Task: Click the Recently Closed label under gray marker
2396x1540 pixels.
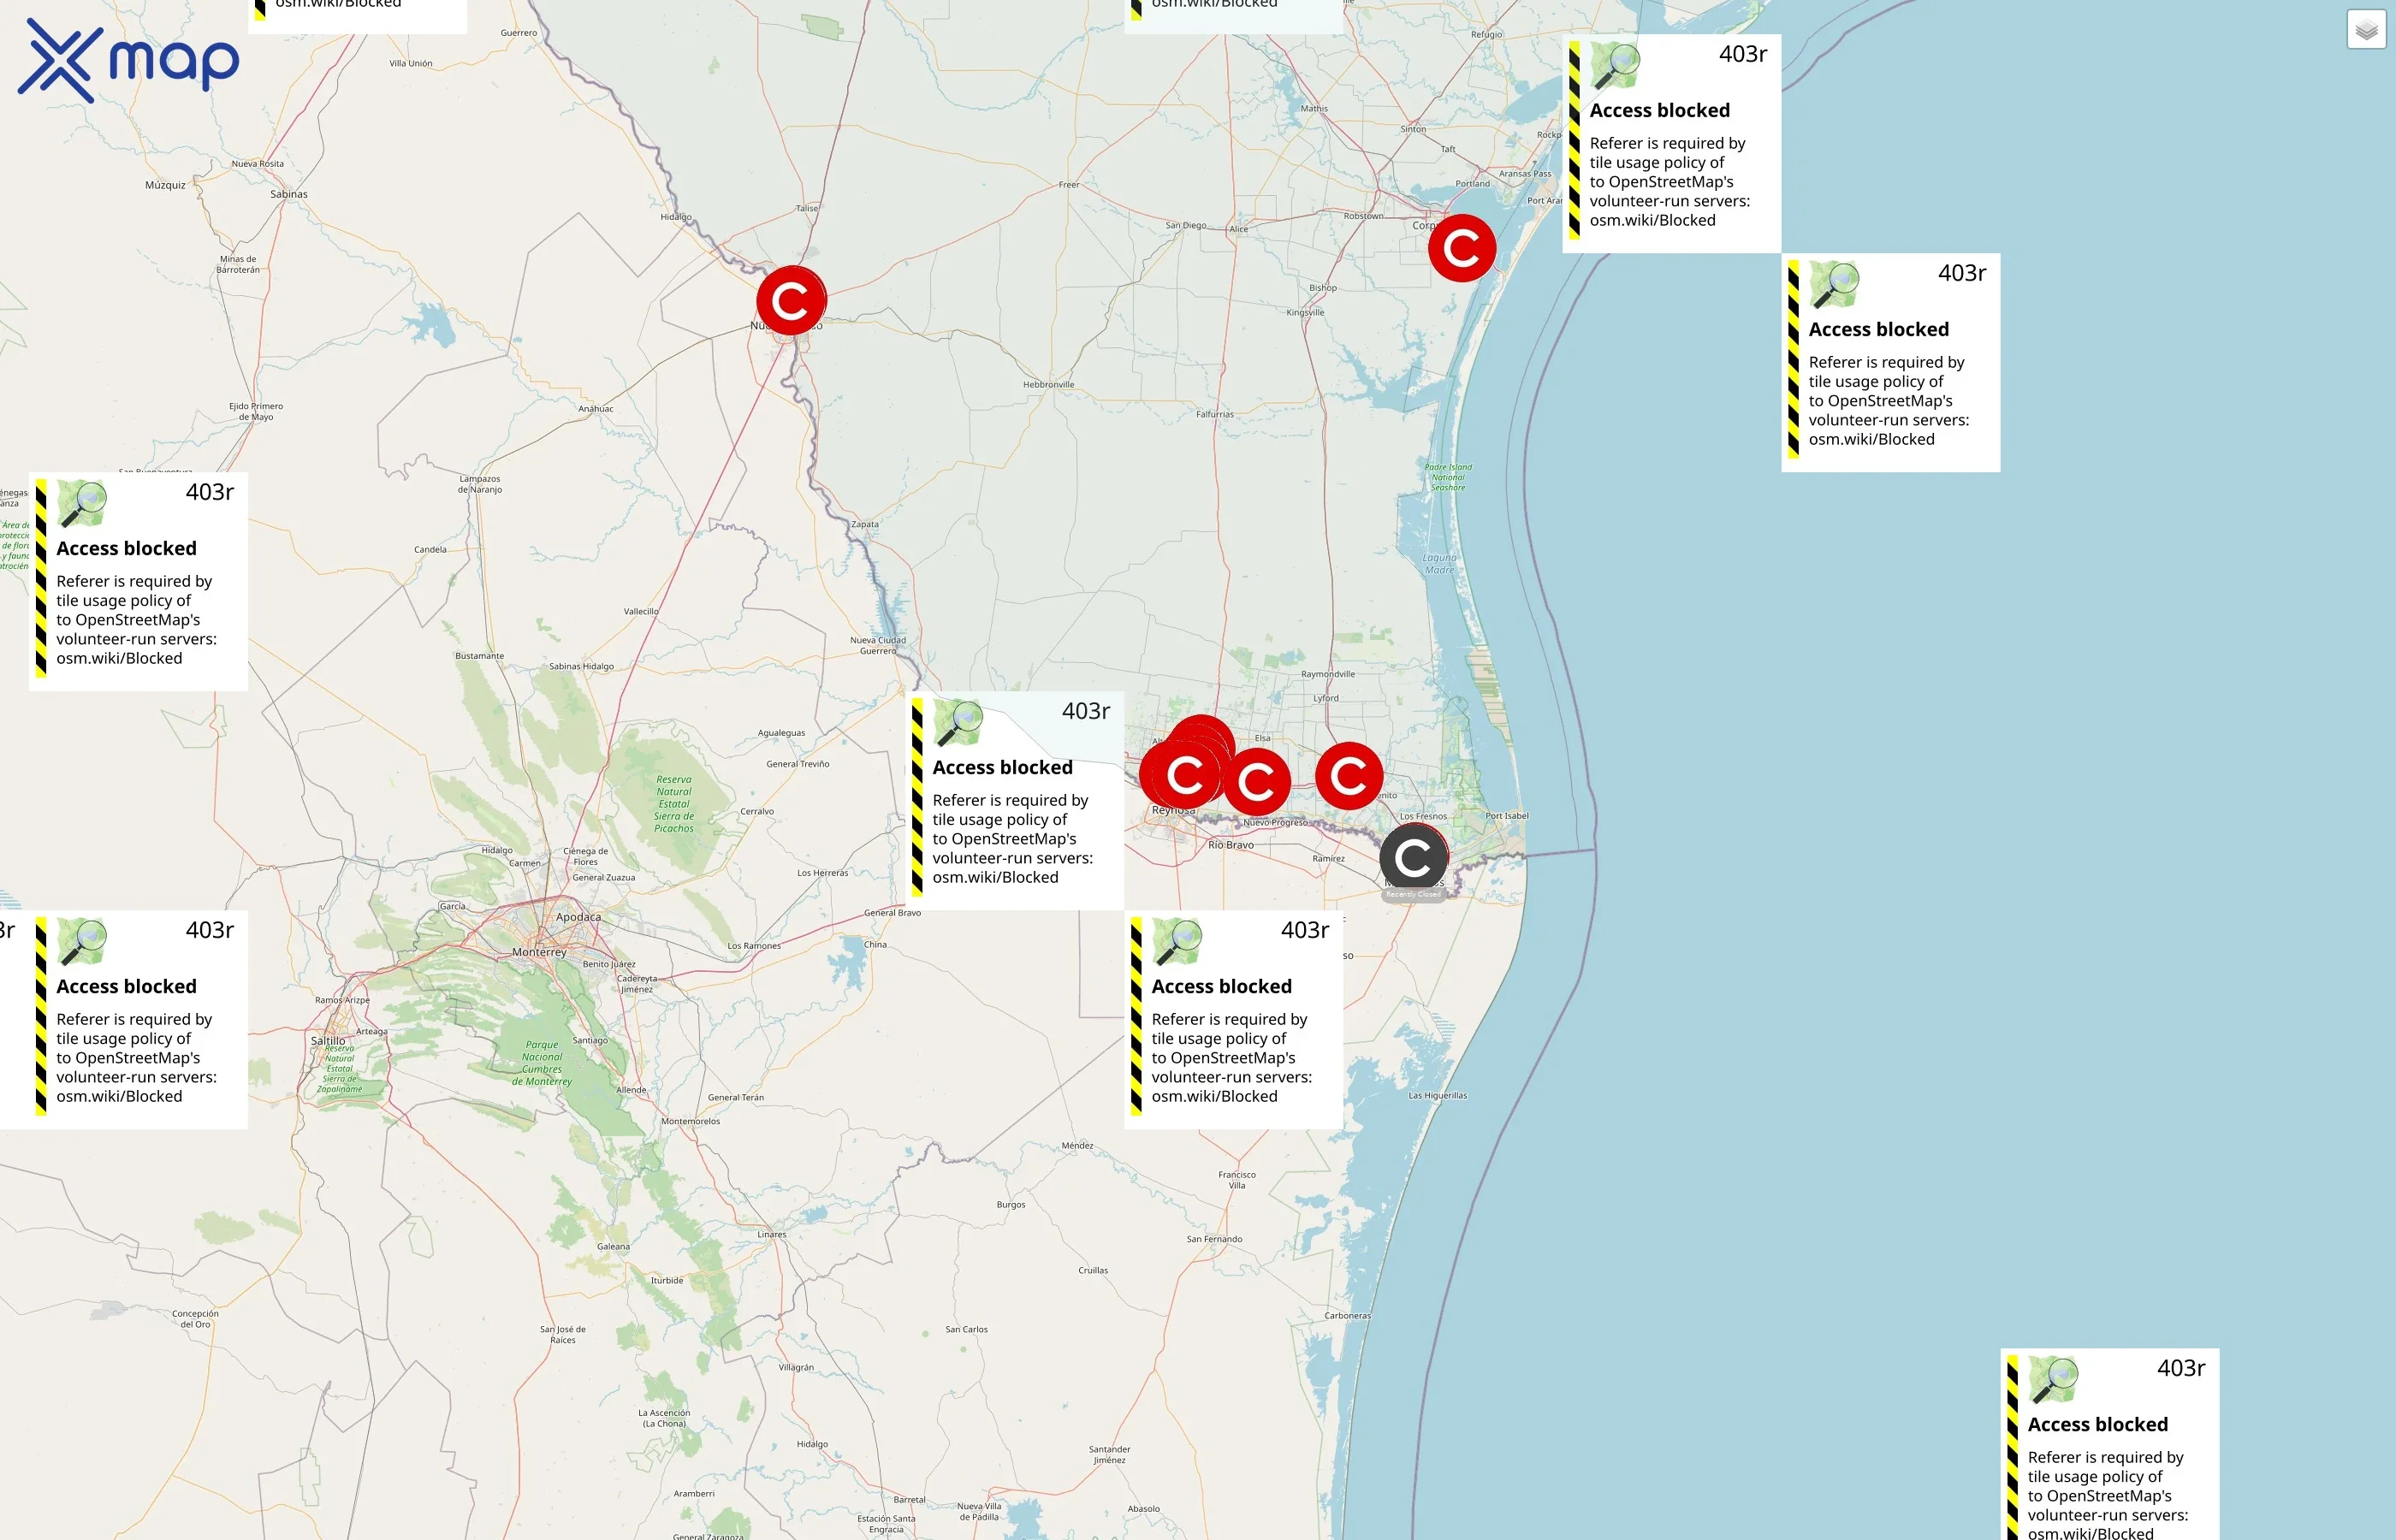Action: coord(1413,895)
